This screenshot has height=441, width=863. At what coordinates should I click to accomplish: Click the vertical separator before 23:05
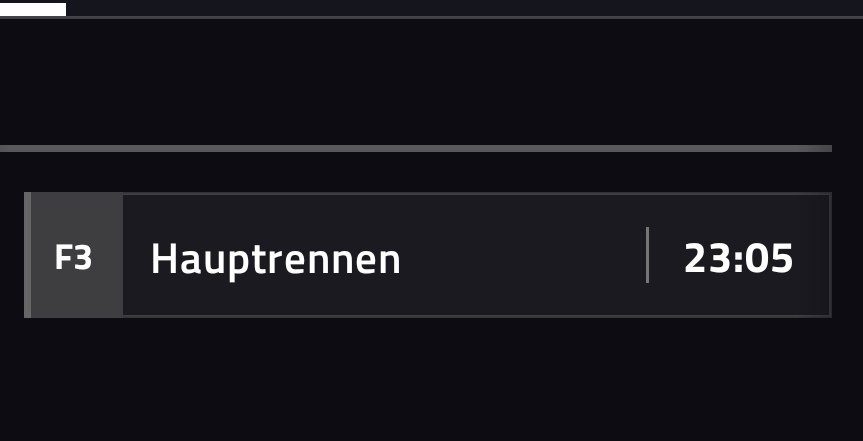click(x=648, y=255)
